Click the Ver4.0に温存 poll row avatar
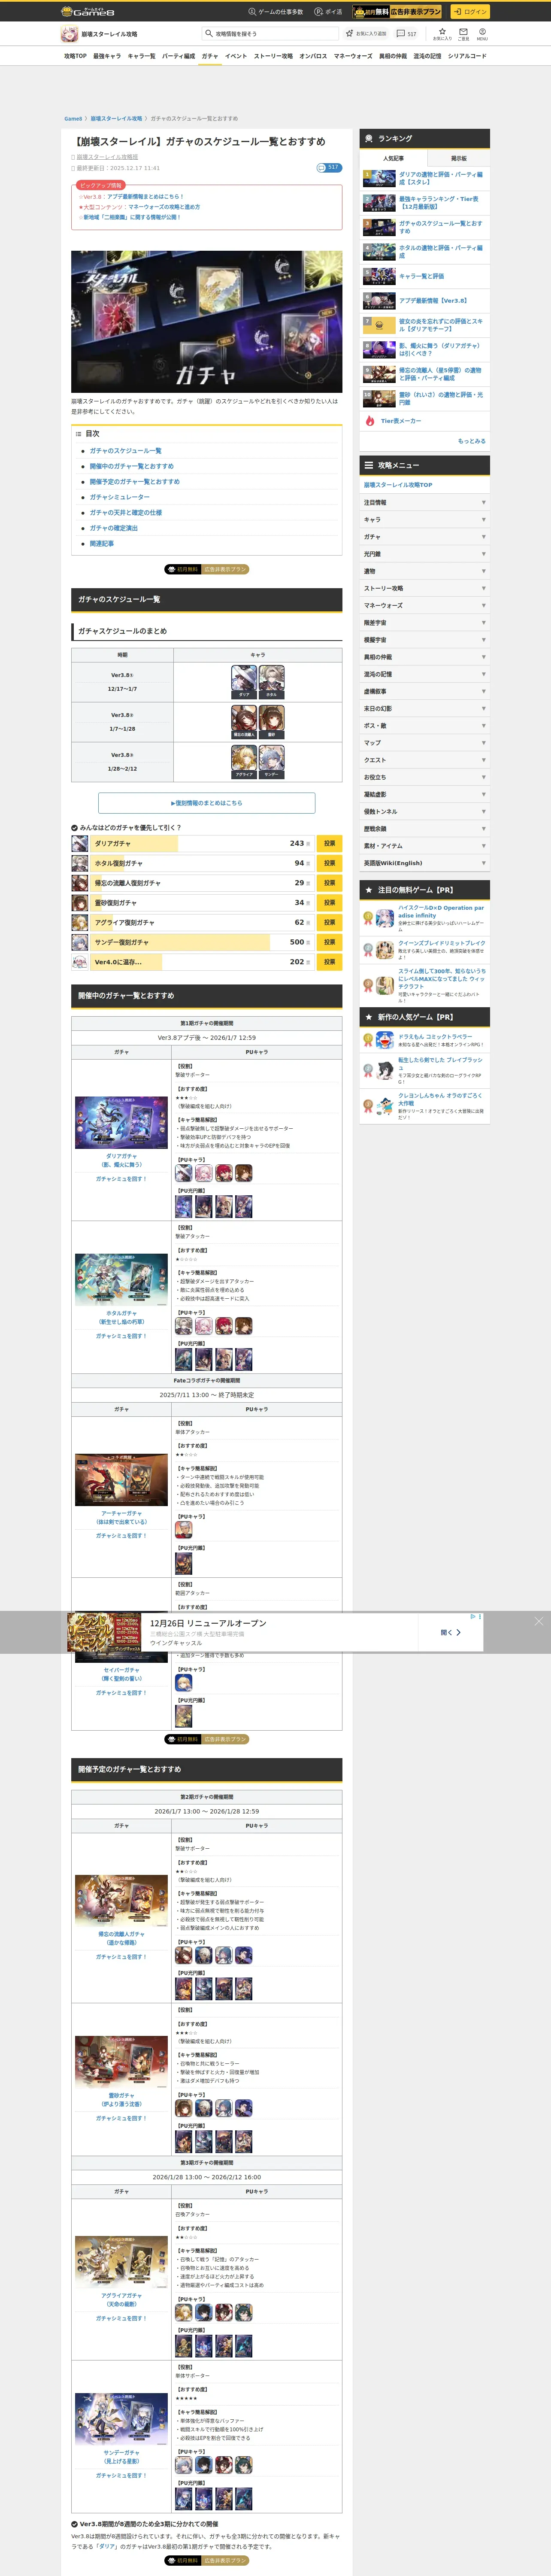551x2576 pixels. click(79, 962)
